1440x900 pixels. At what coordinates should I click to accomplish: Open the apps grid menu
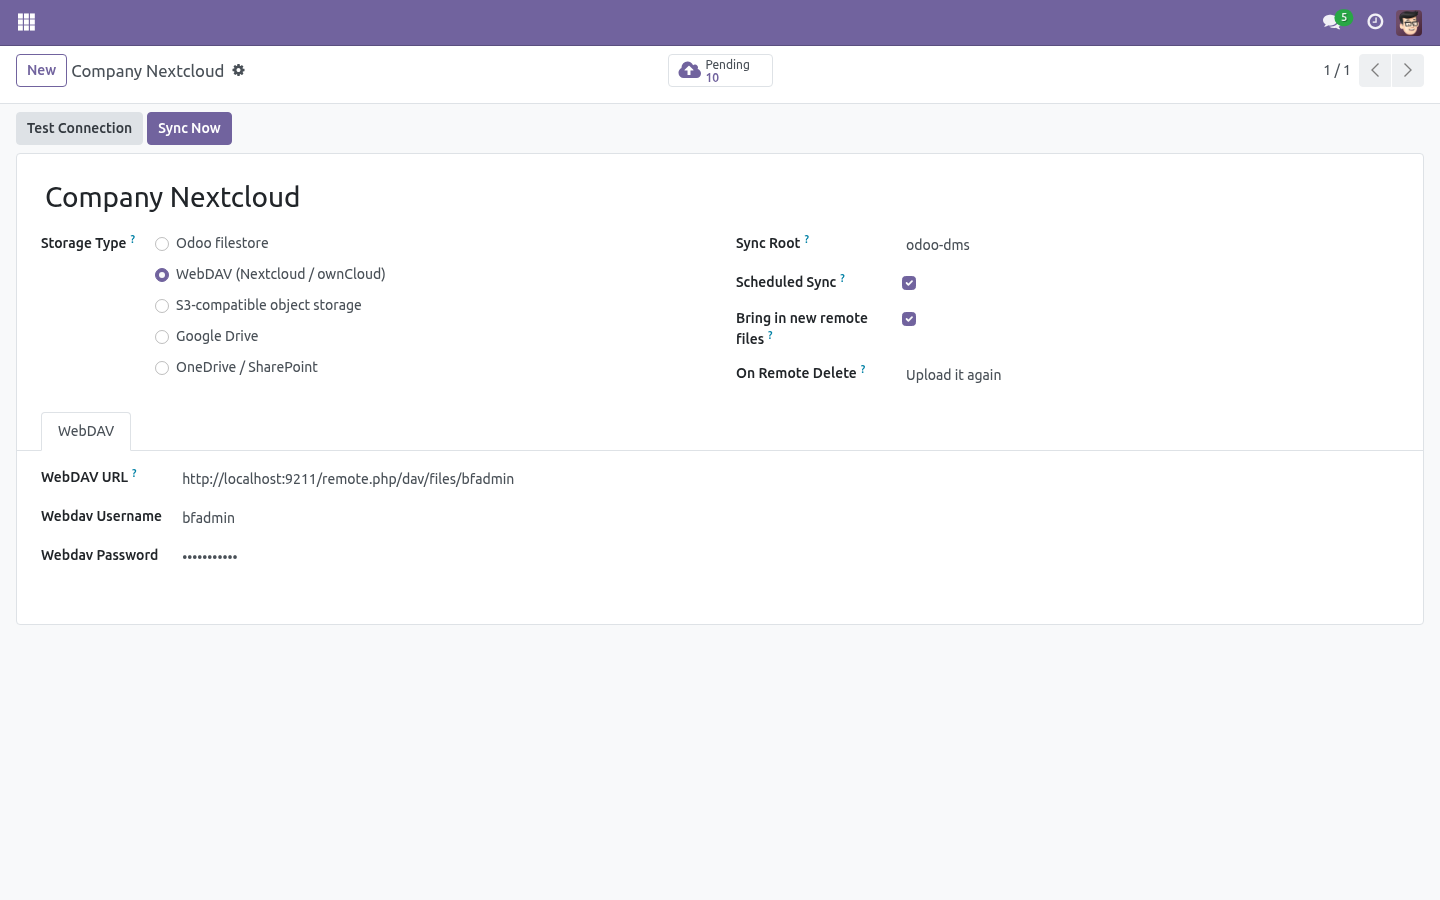[27, 22]
